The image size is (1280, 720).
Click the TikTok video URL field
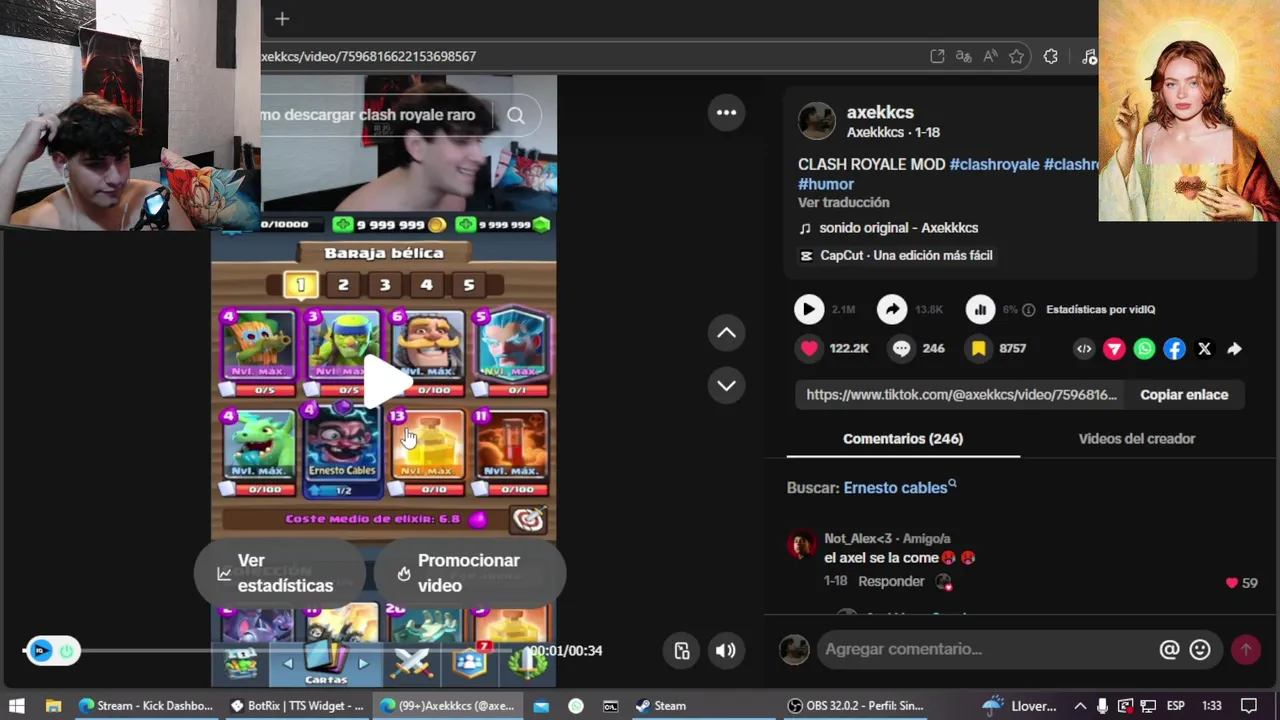[x=961, y=395]
